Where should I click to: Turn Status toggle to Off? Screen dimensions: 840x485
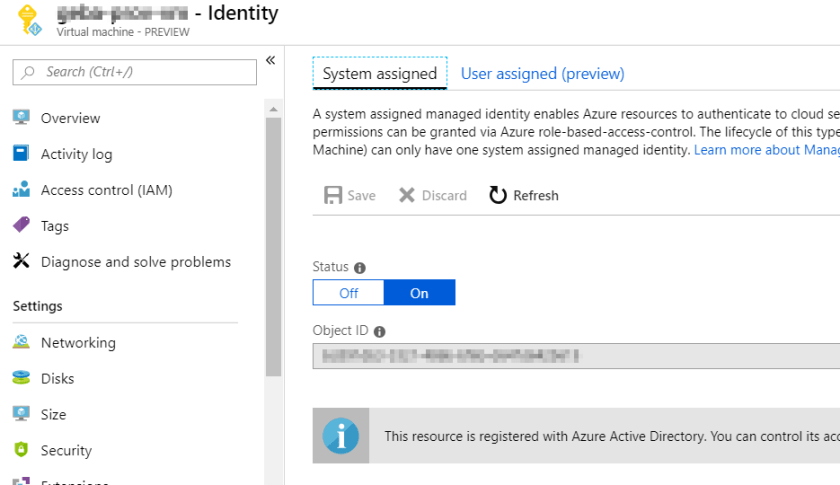point(348,293)
